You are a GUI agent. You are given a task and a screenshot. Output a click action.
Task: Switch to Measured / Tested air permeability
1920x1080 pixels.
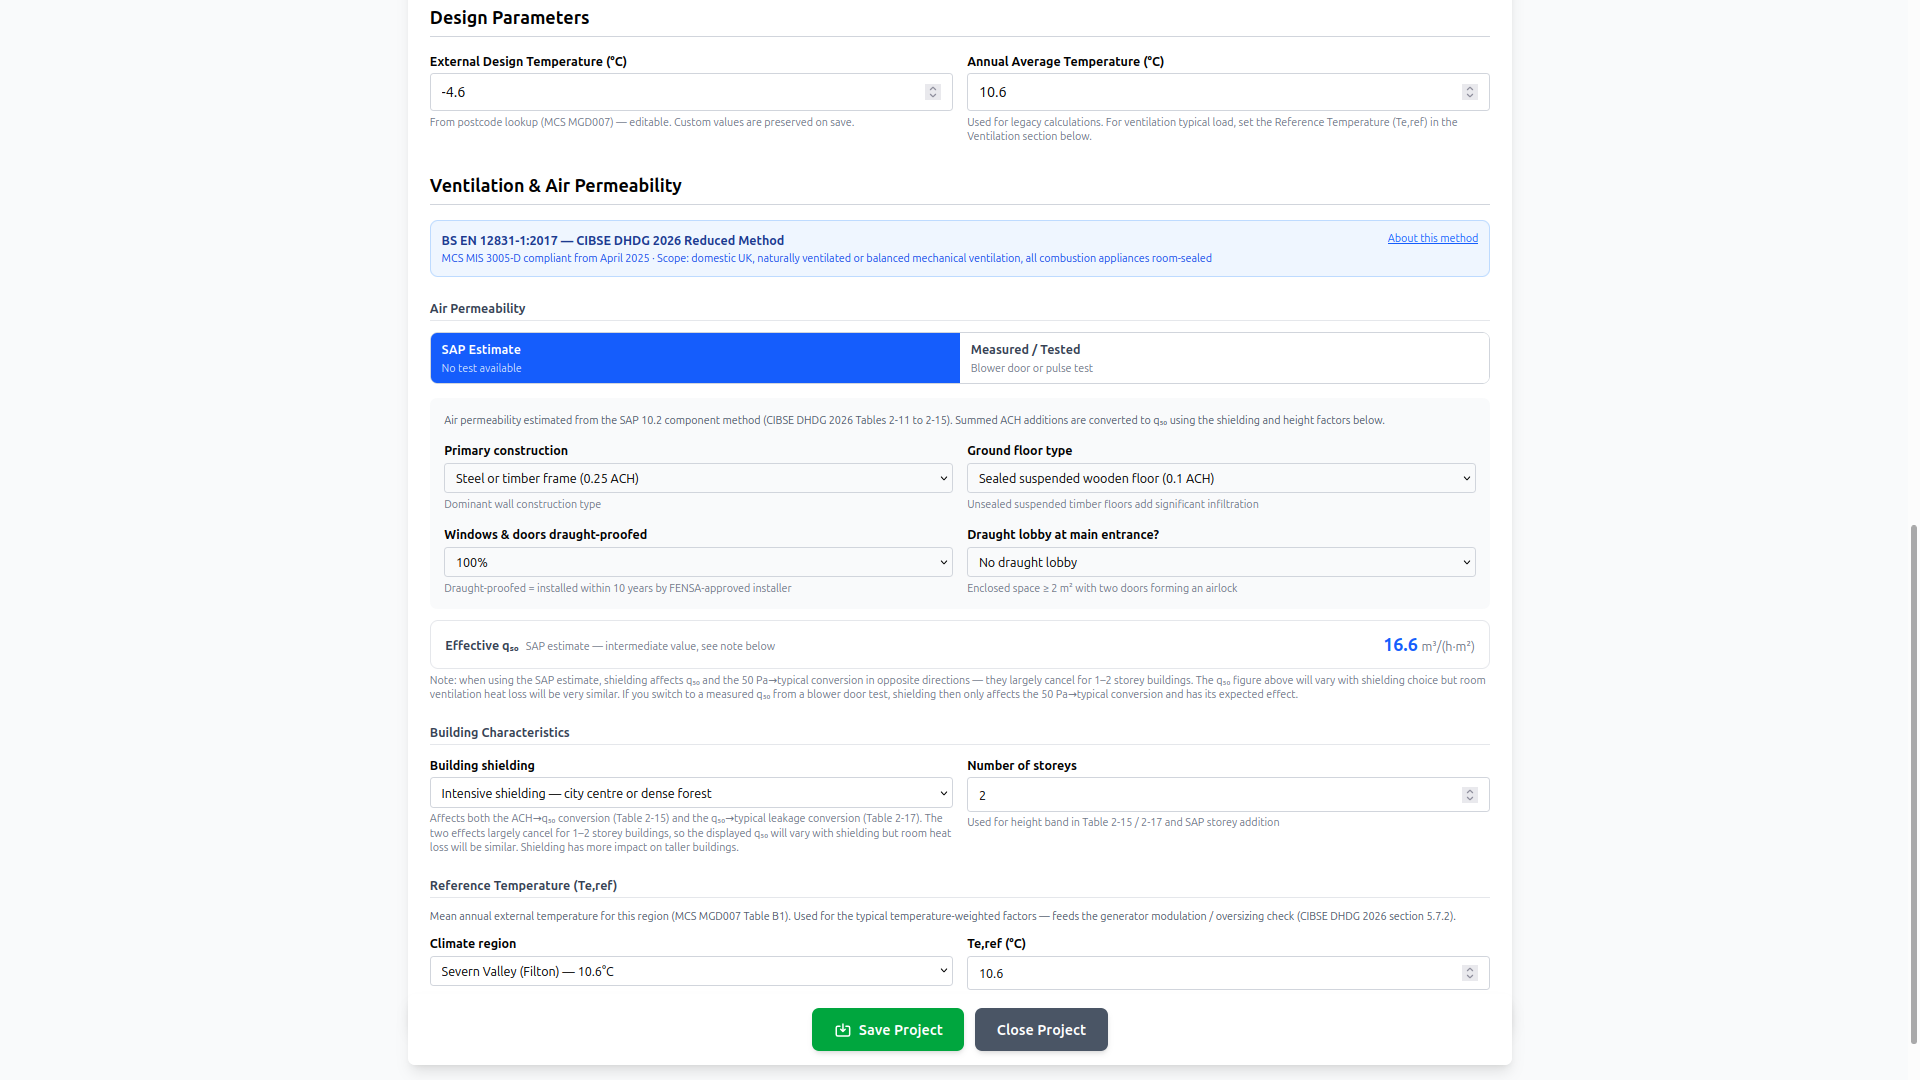(1223, 358)
